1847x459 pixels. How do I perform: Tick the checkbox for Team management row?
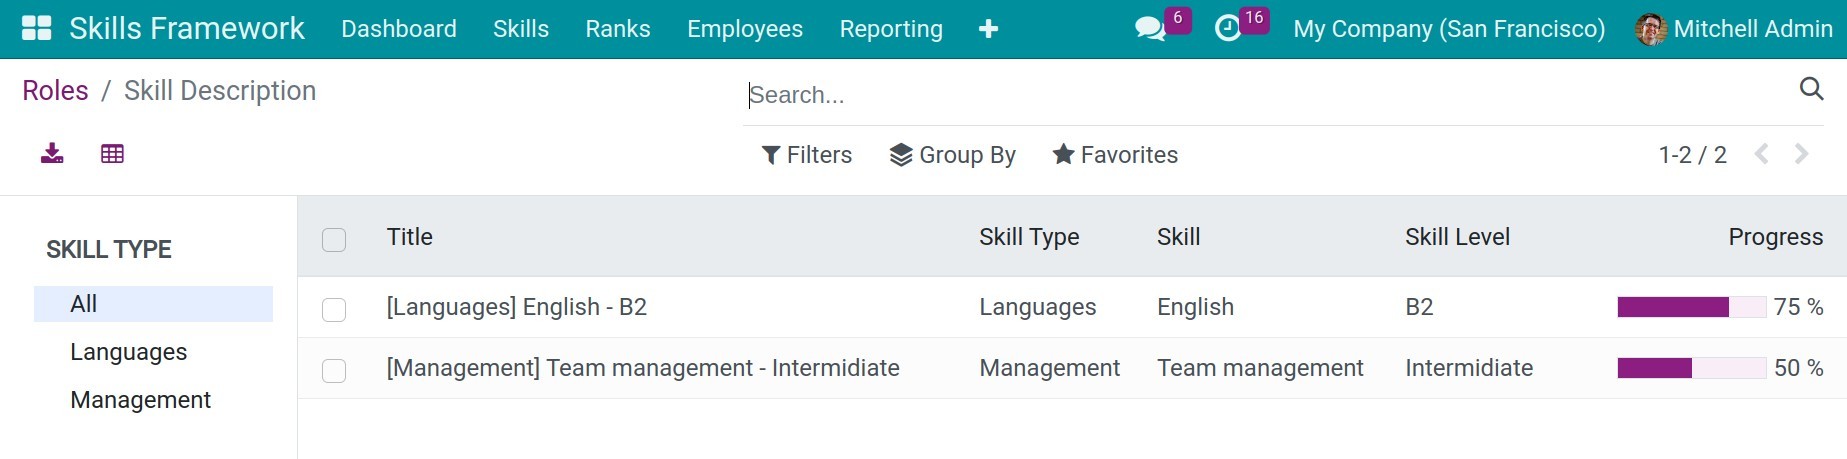(334, 371)
